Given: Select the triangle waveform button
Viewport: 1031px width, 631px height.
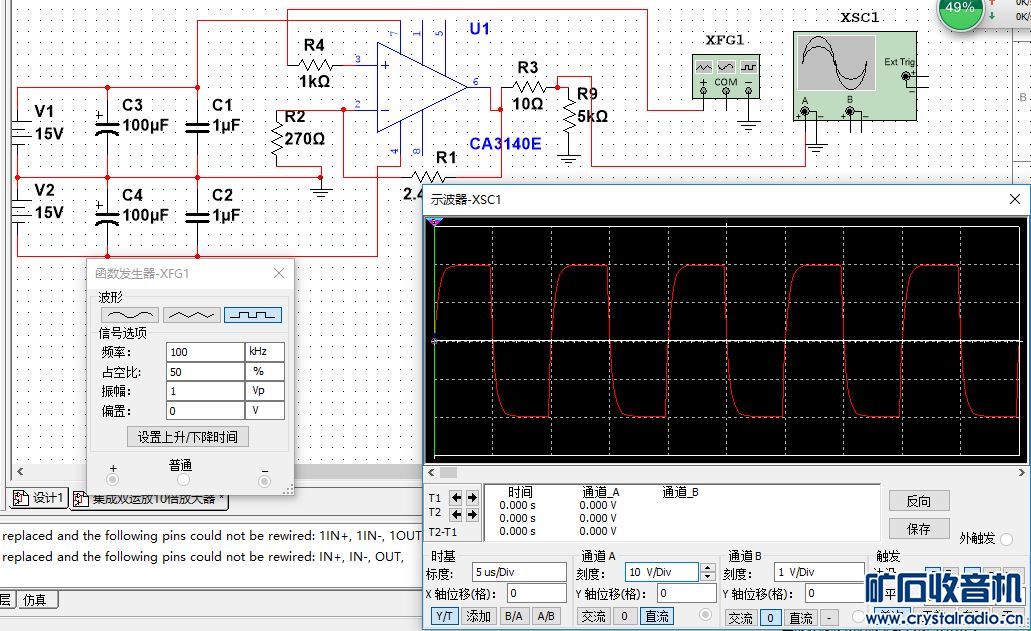Looking at the screenshot, I should (x=191, y=315).
